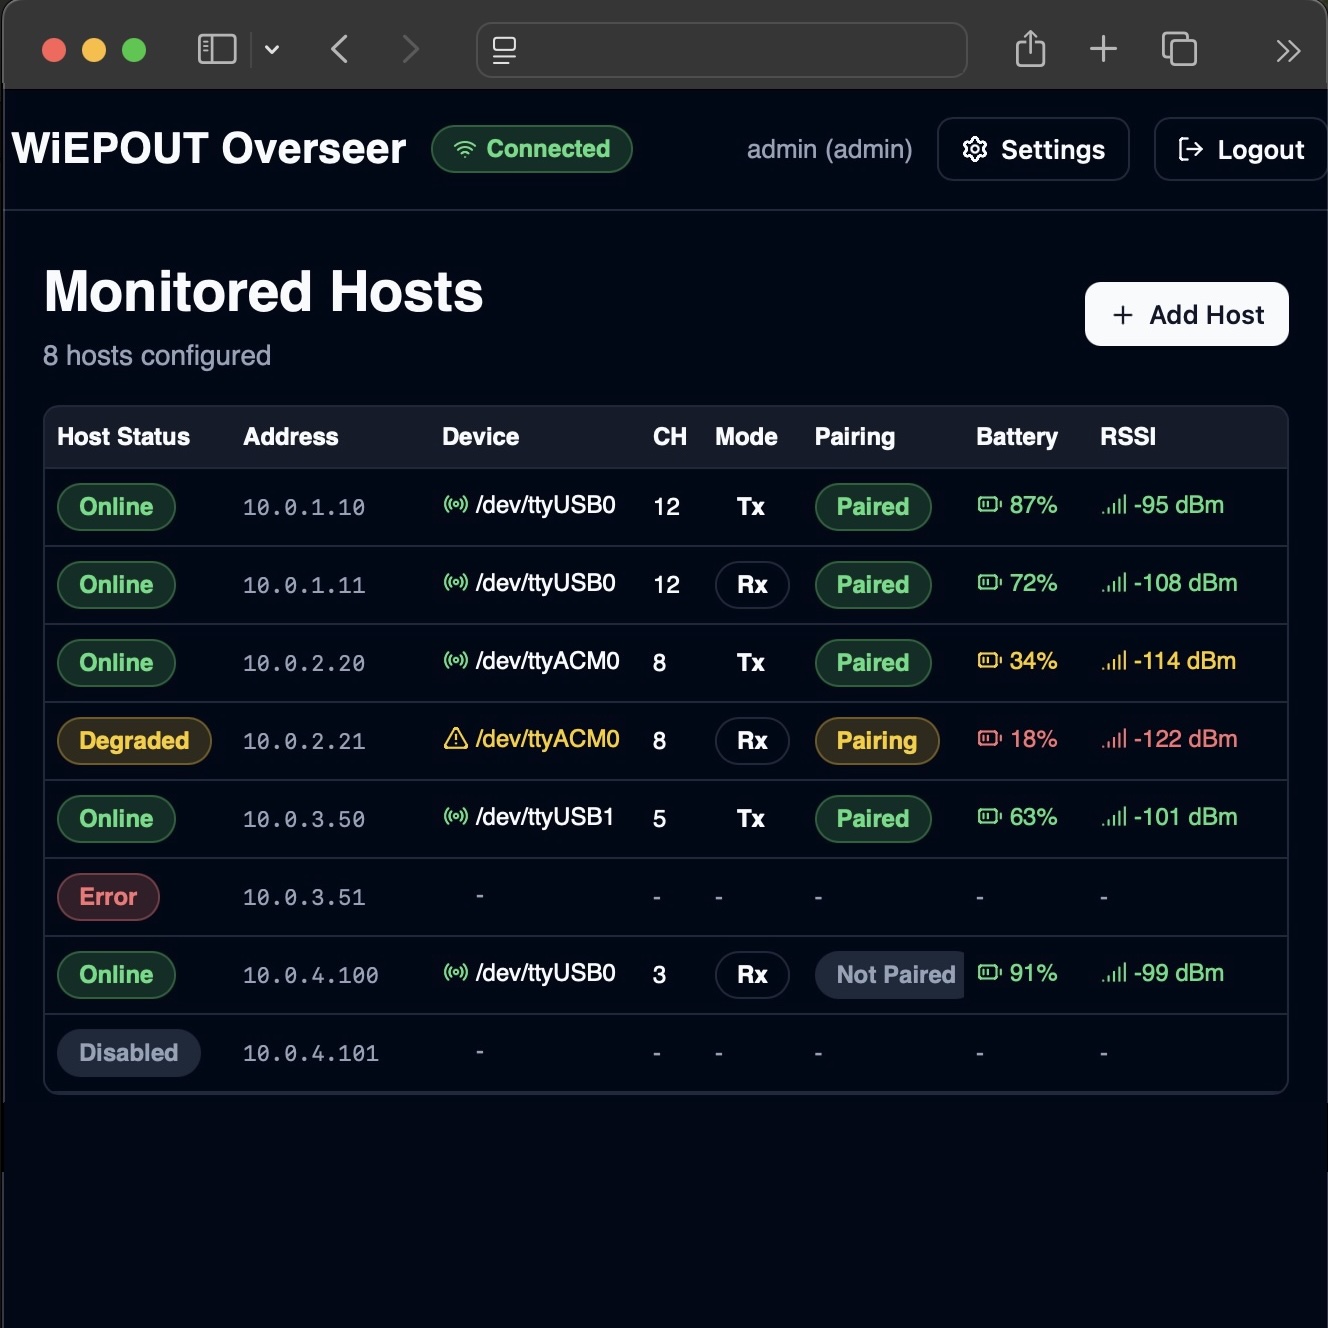Image resolution: width=1328 pixels, height=1328 pixels.
Task: Click the RSSI signal bars for -95 dBm
Action: tap(1113, 505)
